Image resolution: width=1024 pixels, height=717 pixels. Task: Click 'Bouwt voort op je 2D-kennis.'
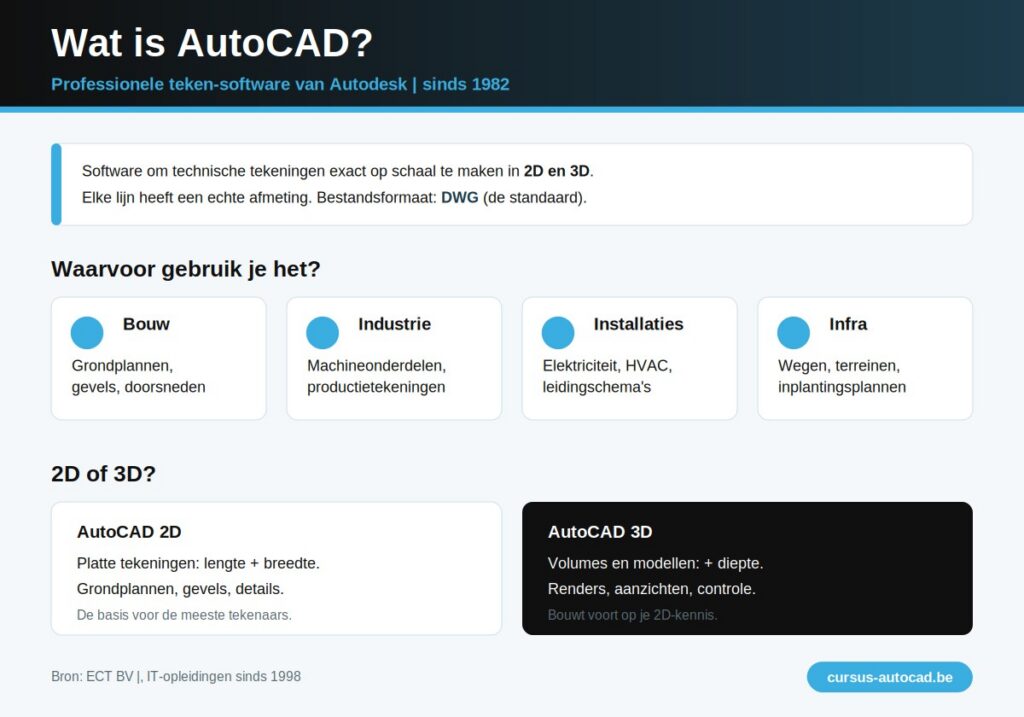coord(633,615)
